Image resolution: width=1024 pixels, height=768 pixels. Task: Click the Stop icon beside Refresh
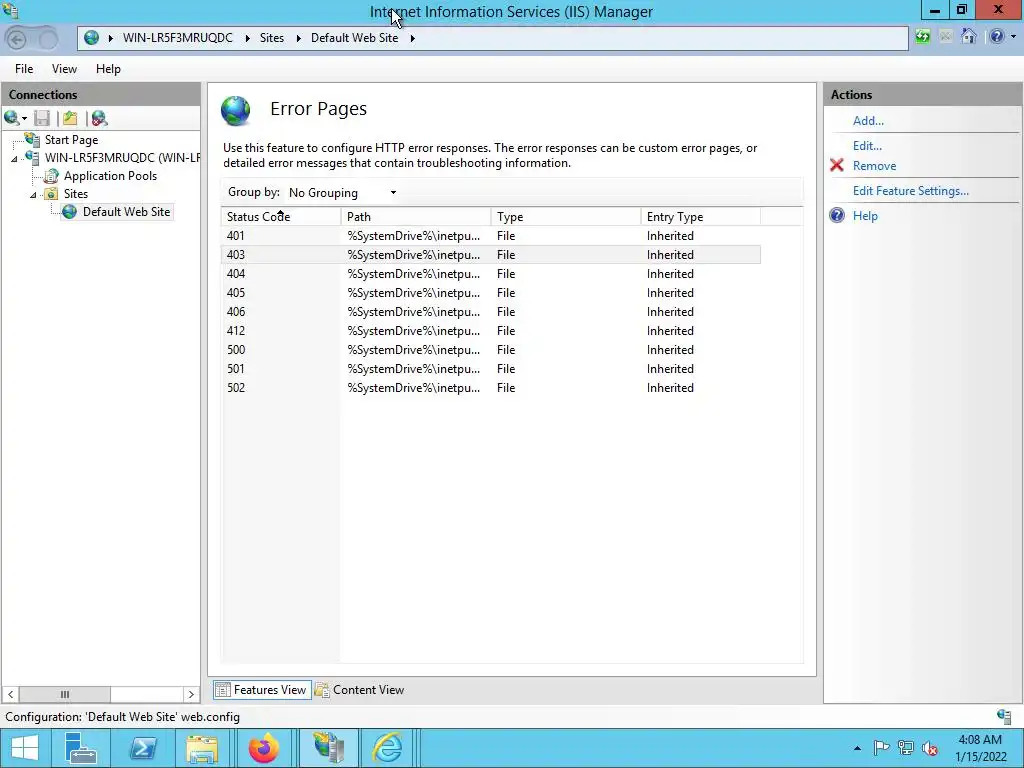[946, 37]
